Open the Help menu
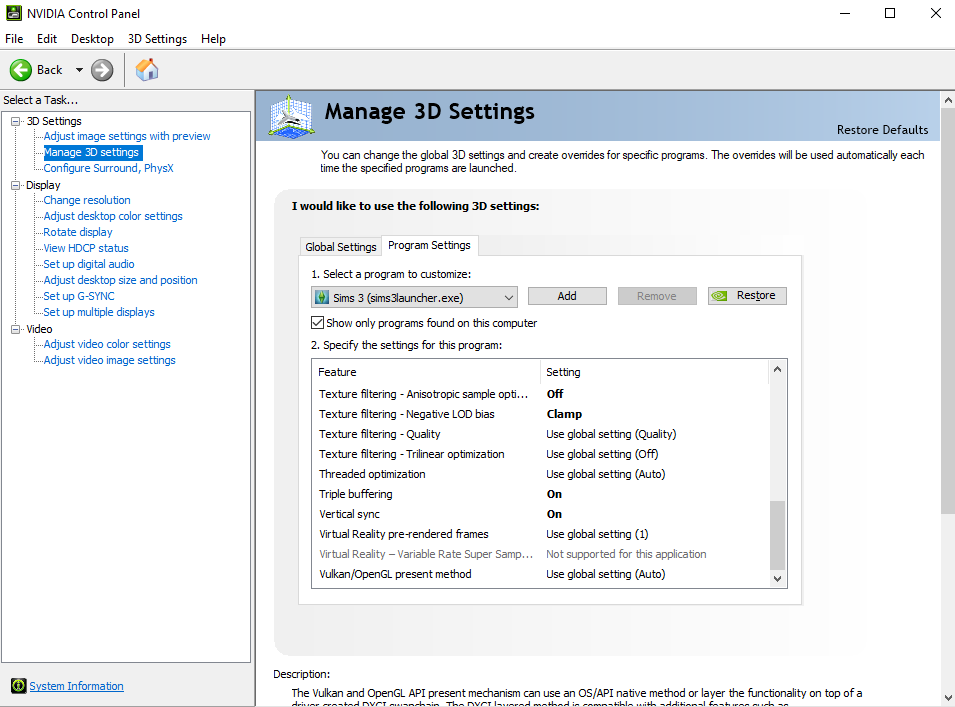 pyautogui.click(x=213, y=39)
